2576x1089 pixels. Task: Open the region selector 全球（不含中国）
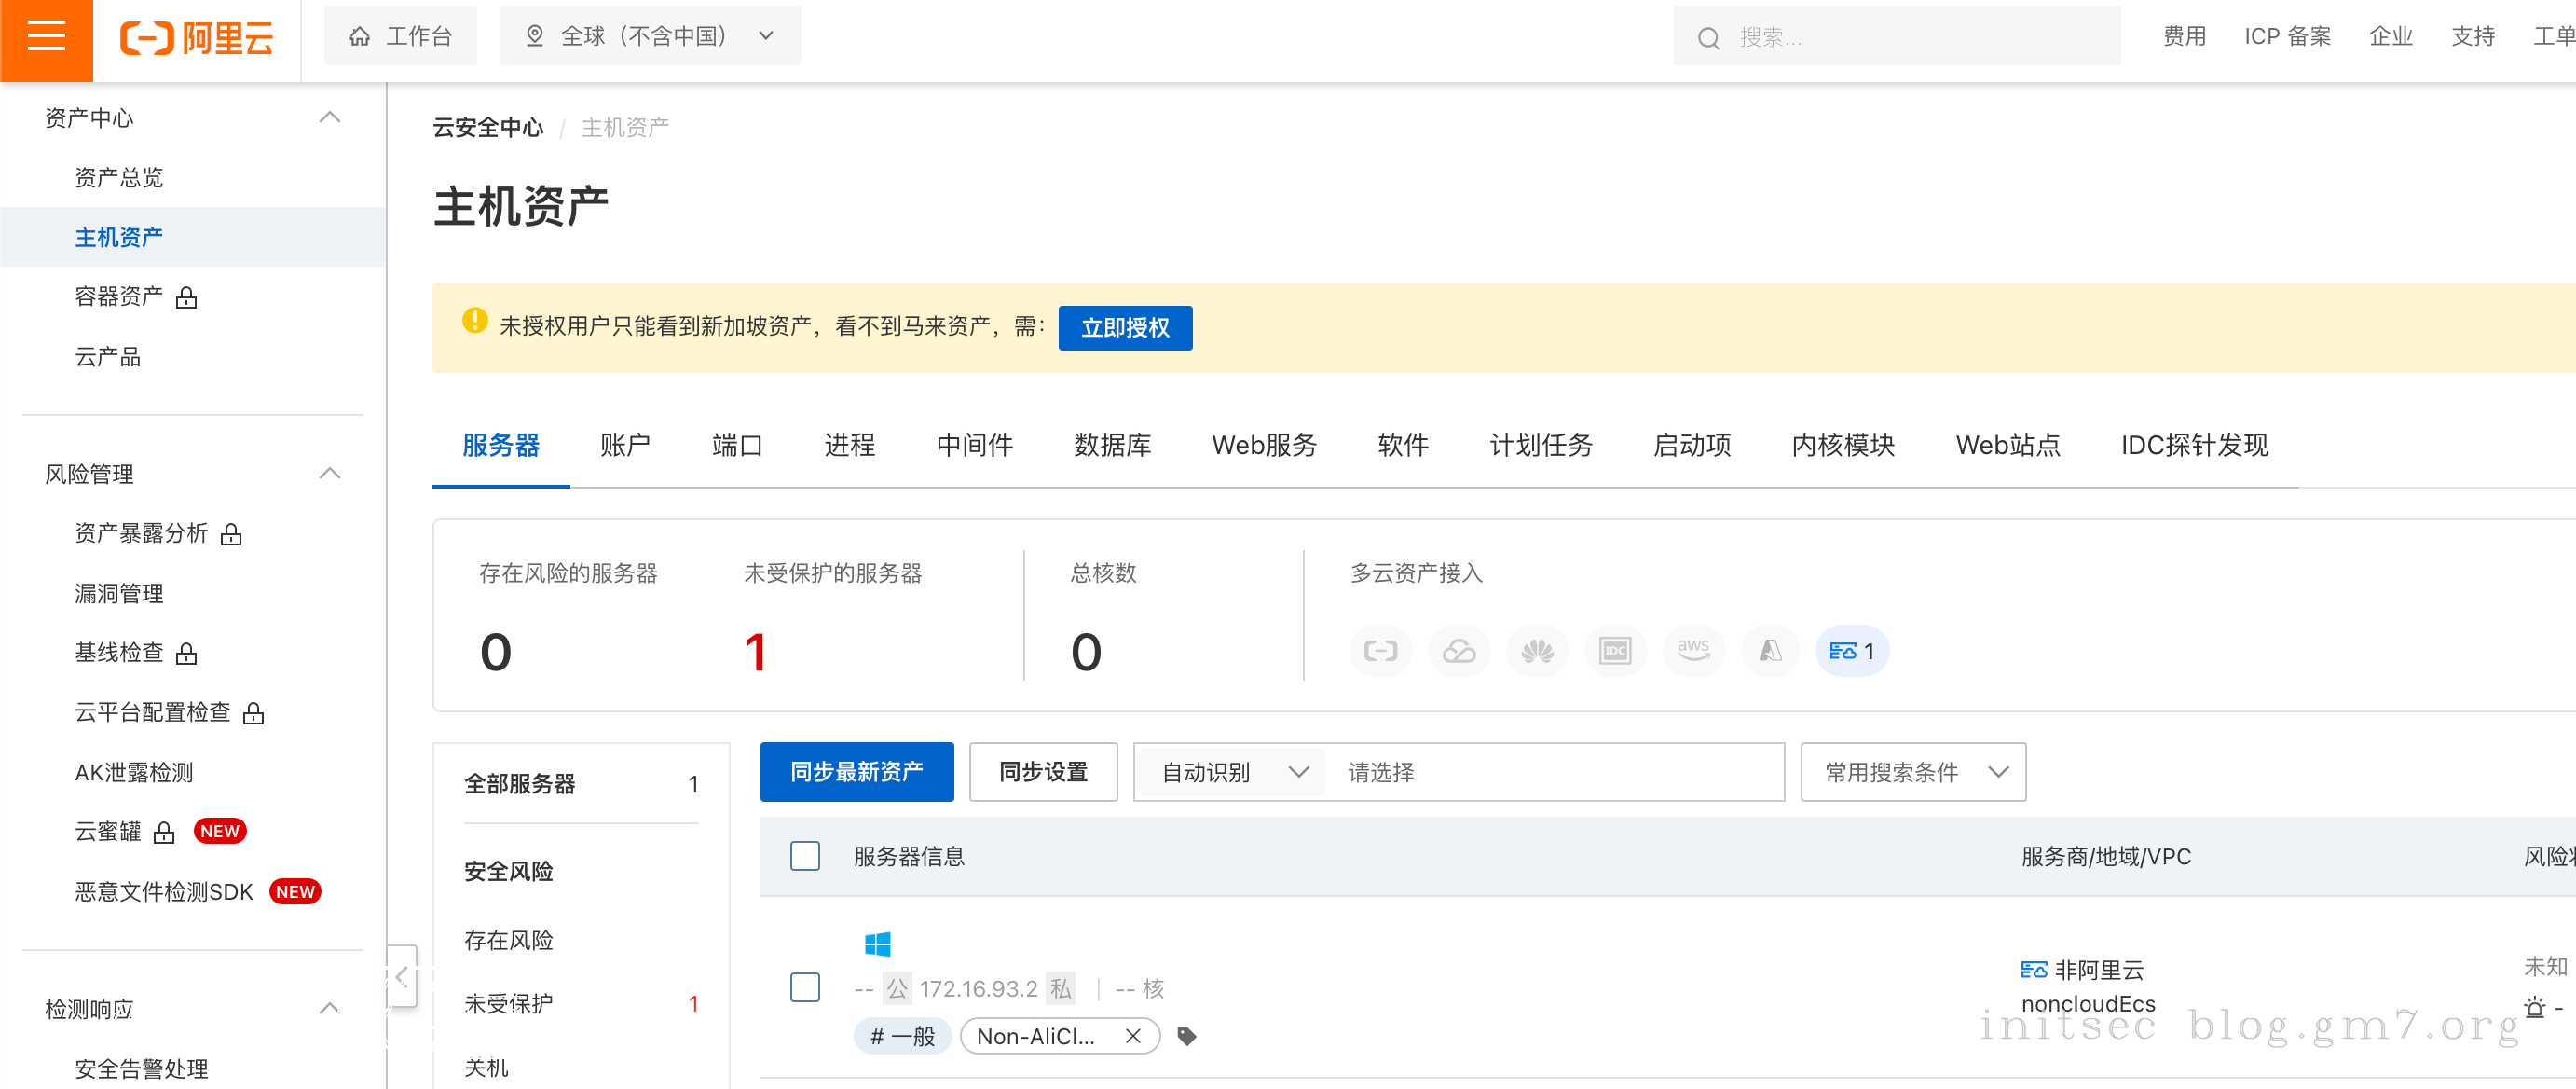point(650,36)
